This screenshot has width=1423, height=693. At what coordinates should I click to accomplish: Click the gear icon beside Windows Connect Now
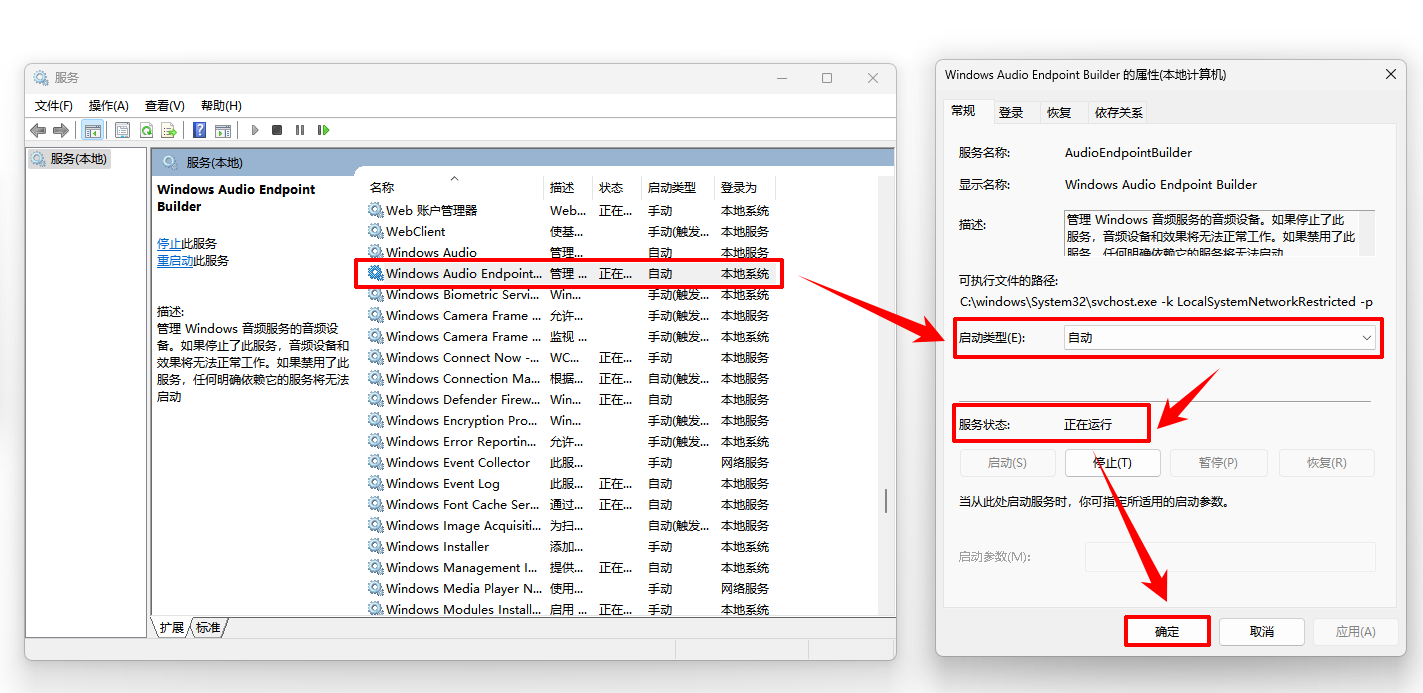click(376, 357)
